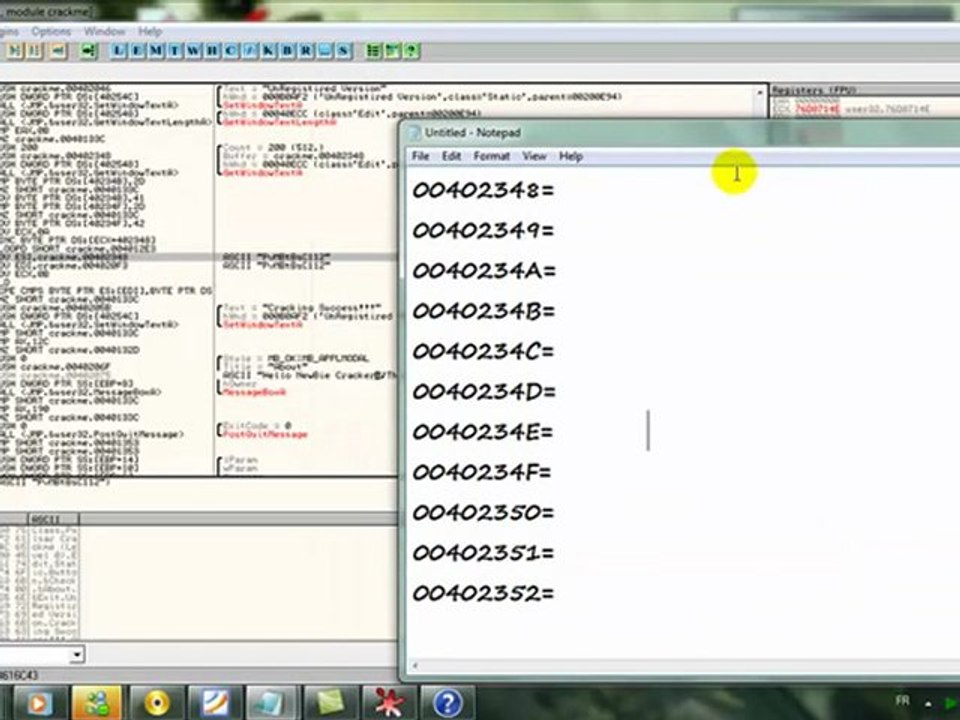Show References with the R toolbar button
This screenshot has height=720, width=960.
click(306, 51)
